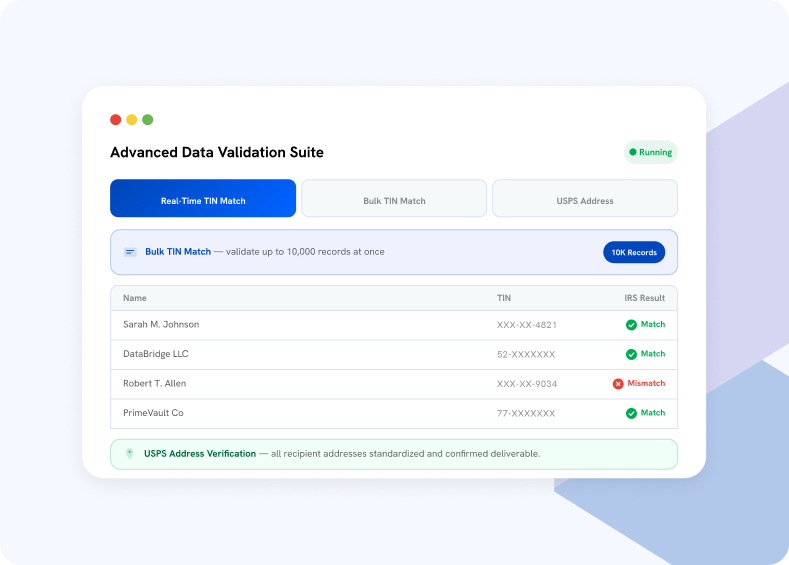Viewport: 789px width, 565px height.
Task: Click the green check icon for Sarah M. Johnson
Action: pos(631,325)
